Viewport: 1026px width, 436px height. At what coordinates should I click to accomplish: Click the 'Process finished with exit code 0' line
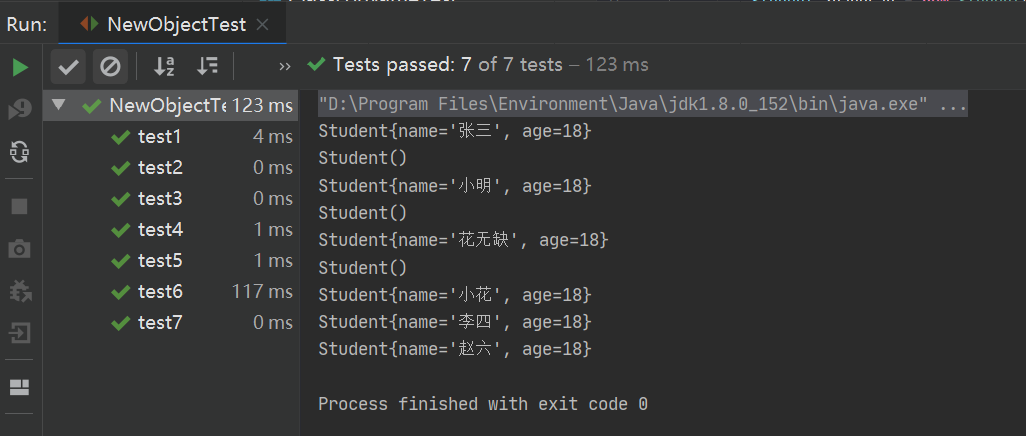[482, 404]
